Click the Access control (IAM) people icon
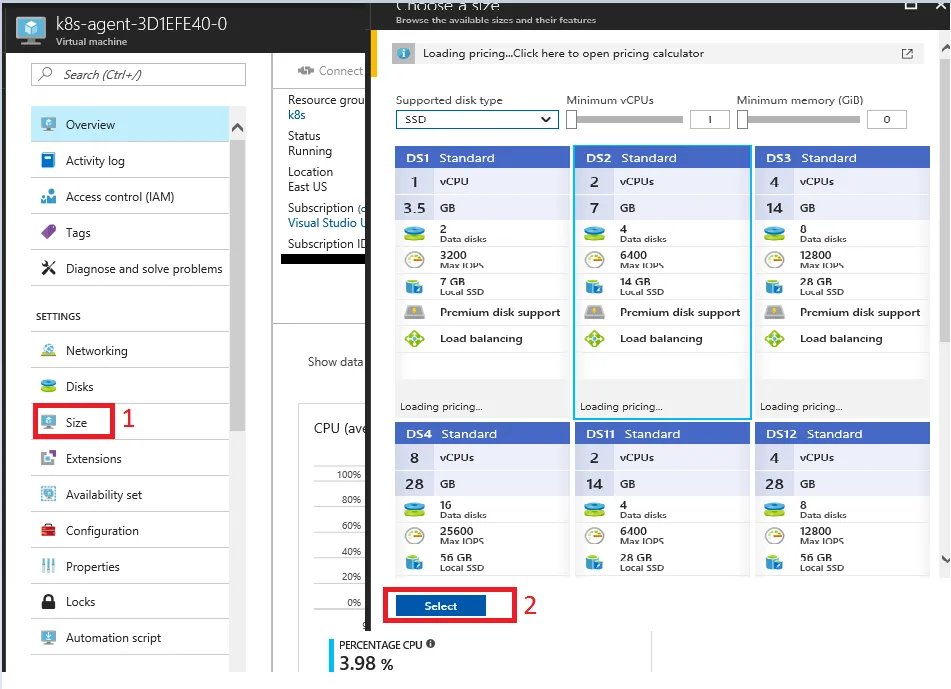 [x=48, y=197]
